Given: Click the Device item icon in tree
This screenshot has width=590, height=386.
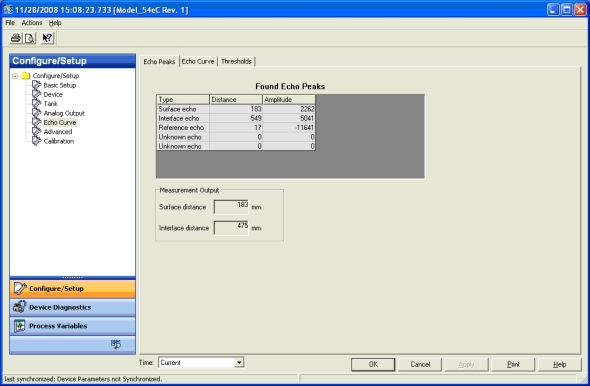Looking at the screenshot, I should pos(36,94).
